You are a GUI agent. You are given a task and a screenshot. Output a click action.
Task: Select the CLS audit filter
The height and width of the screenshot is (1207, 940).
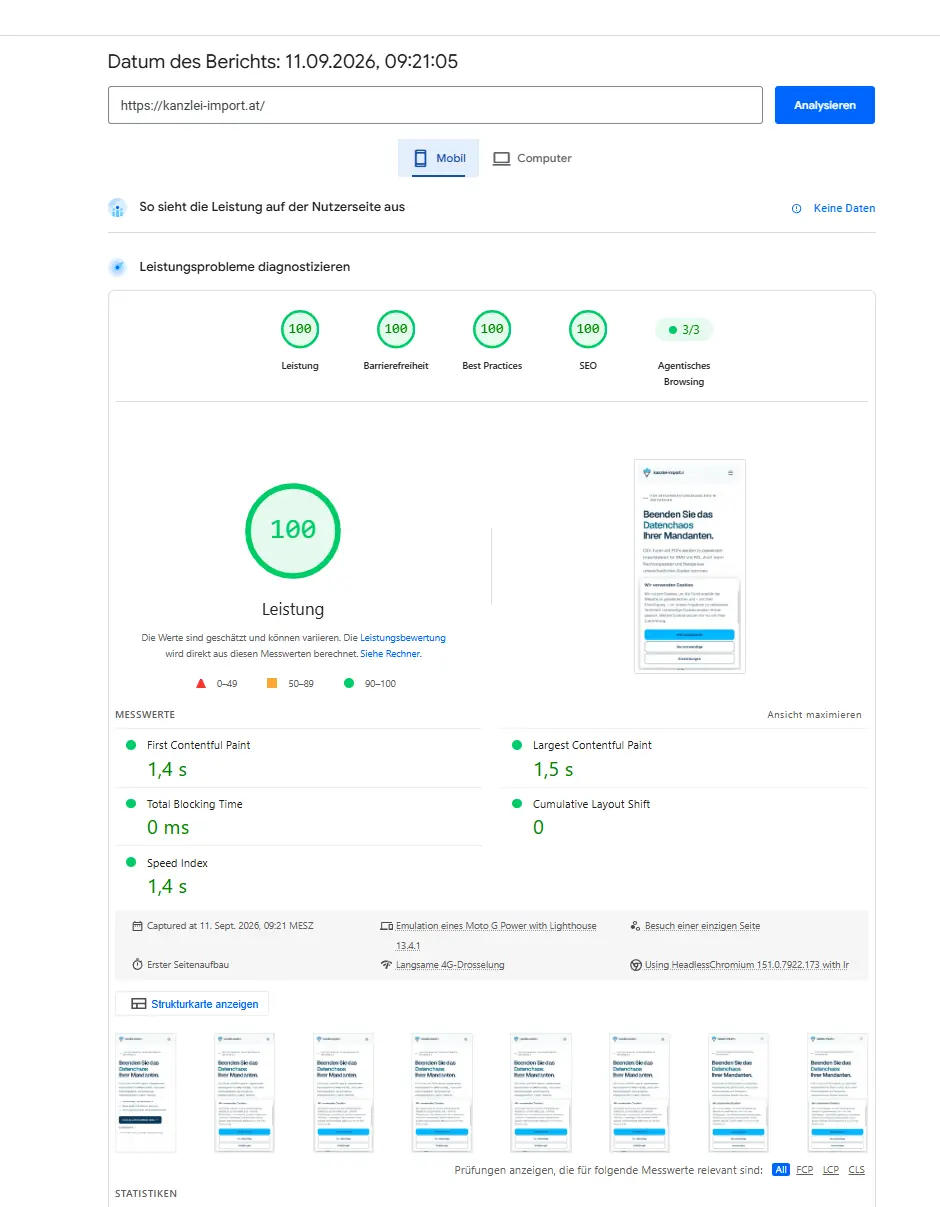pyautogui.click(x=857, y=1170)
